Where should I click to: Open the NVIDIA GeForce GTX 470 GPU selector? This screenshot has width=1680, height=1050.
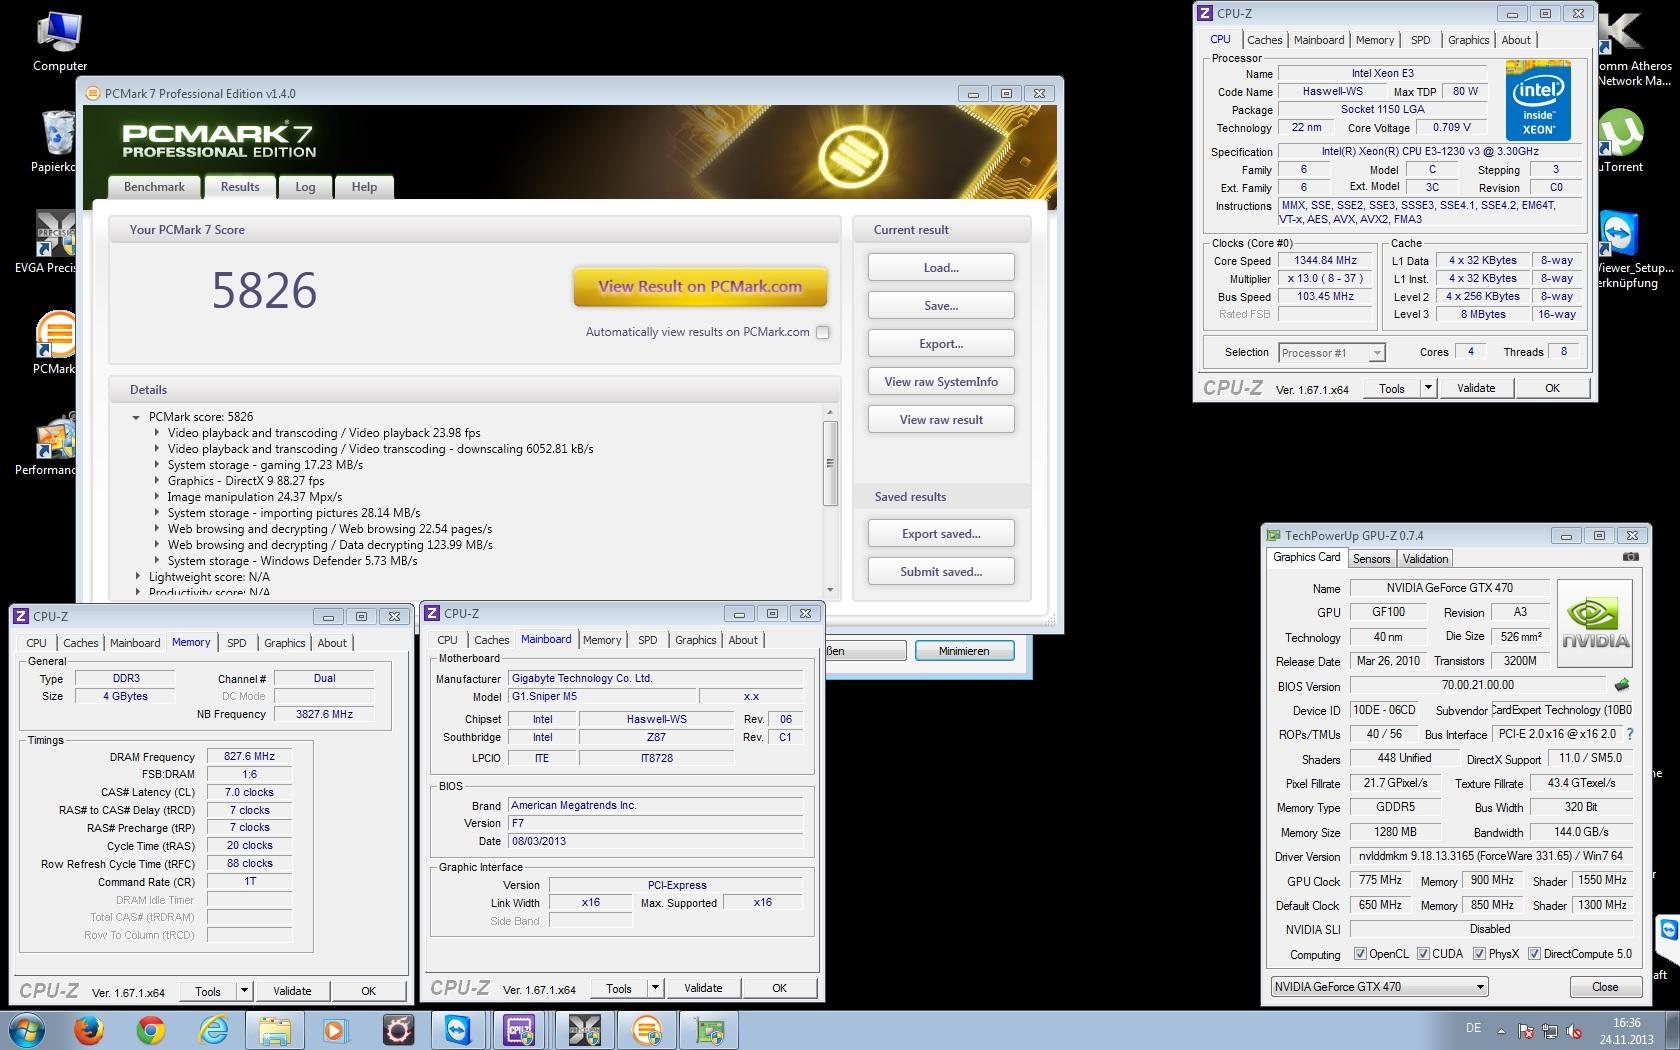1379,987
